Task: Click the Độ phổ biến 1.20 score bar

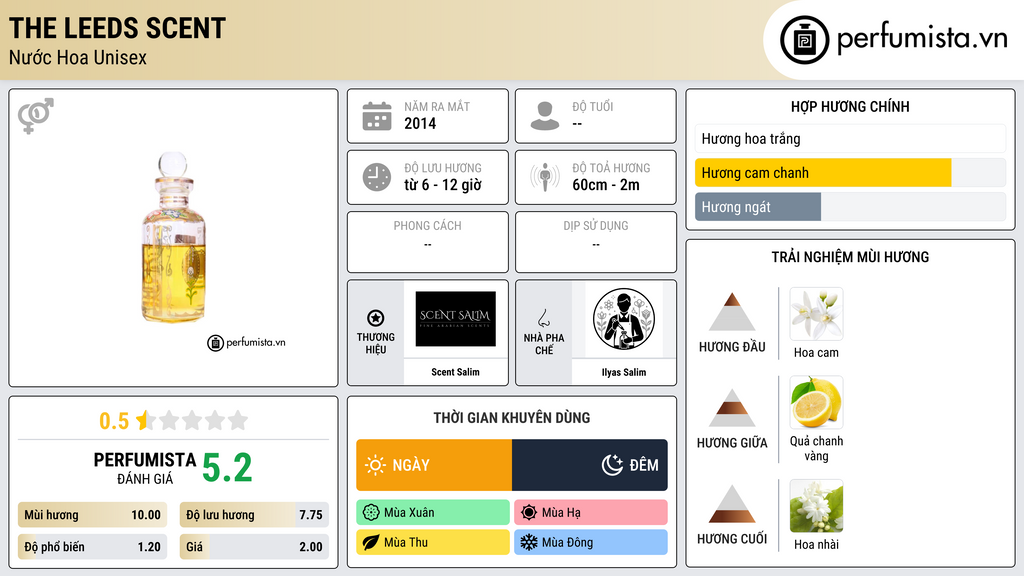Action: [x=93, y=547]
